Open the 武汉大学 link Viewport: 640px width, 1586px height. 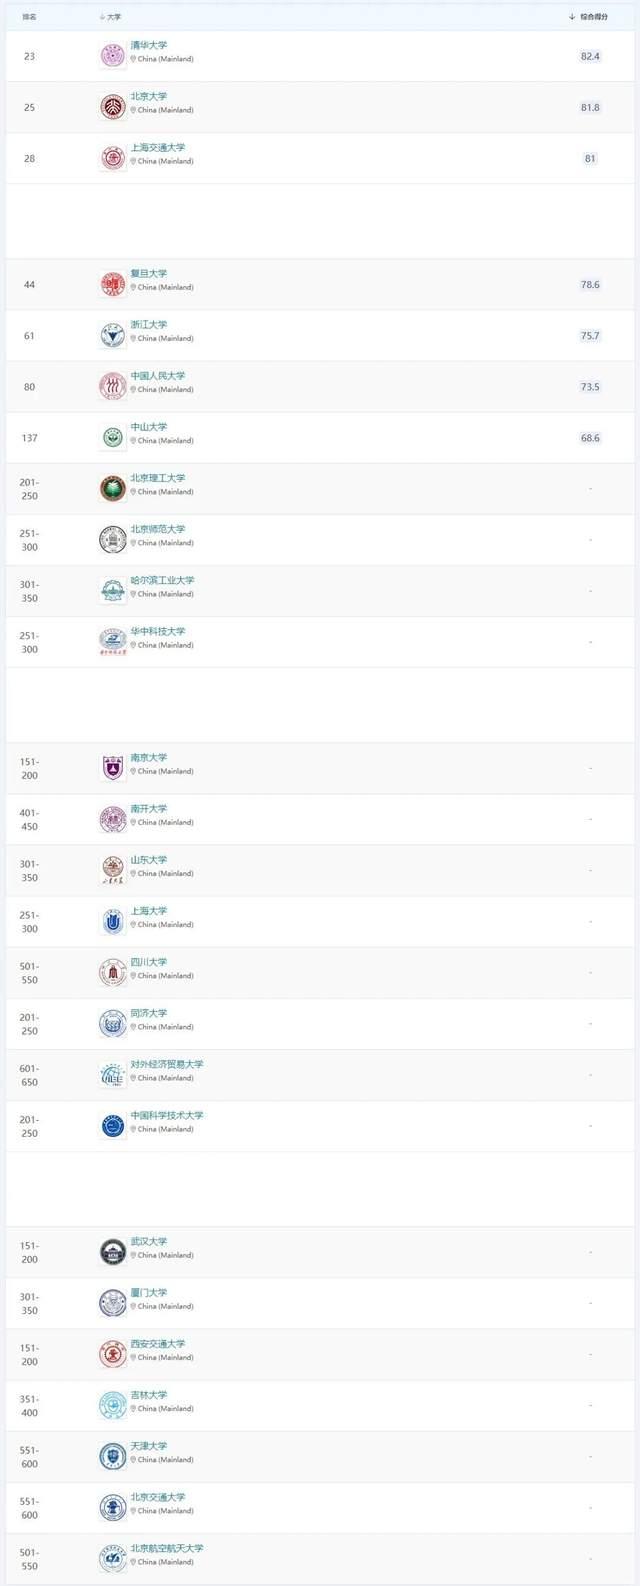tap(149, 1241)
